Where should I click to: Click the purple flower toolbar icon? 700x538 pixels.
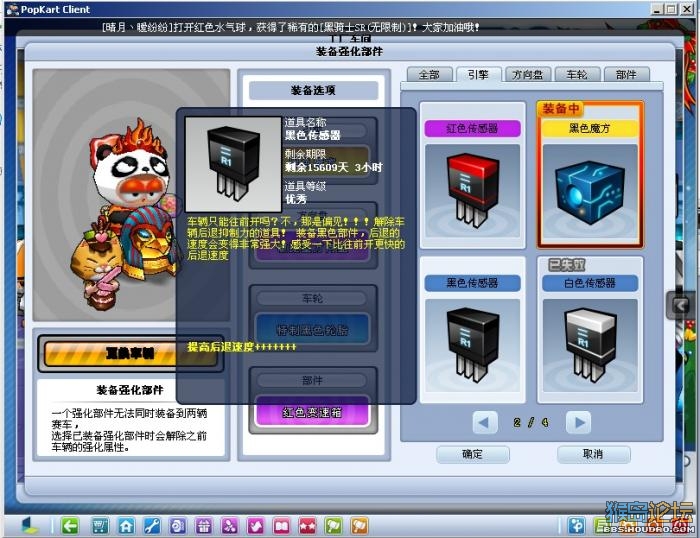point(229,526)
